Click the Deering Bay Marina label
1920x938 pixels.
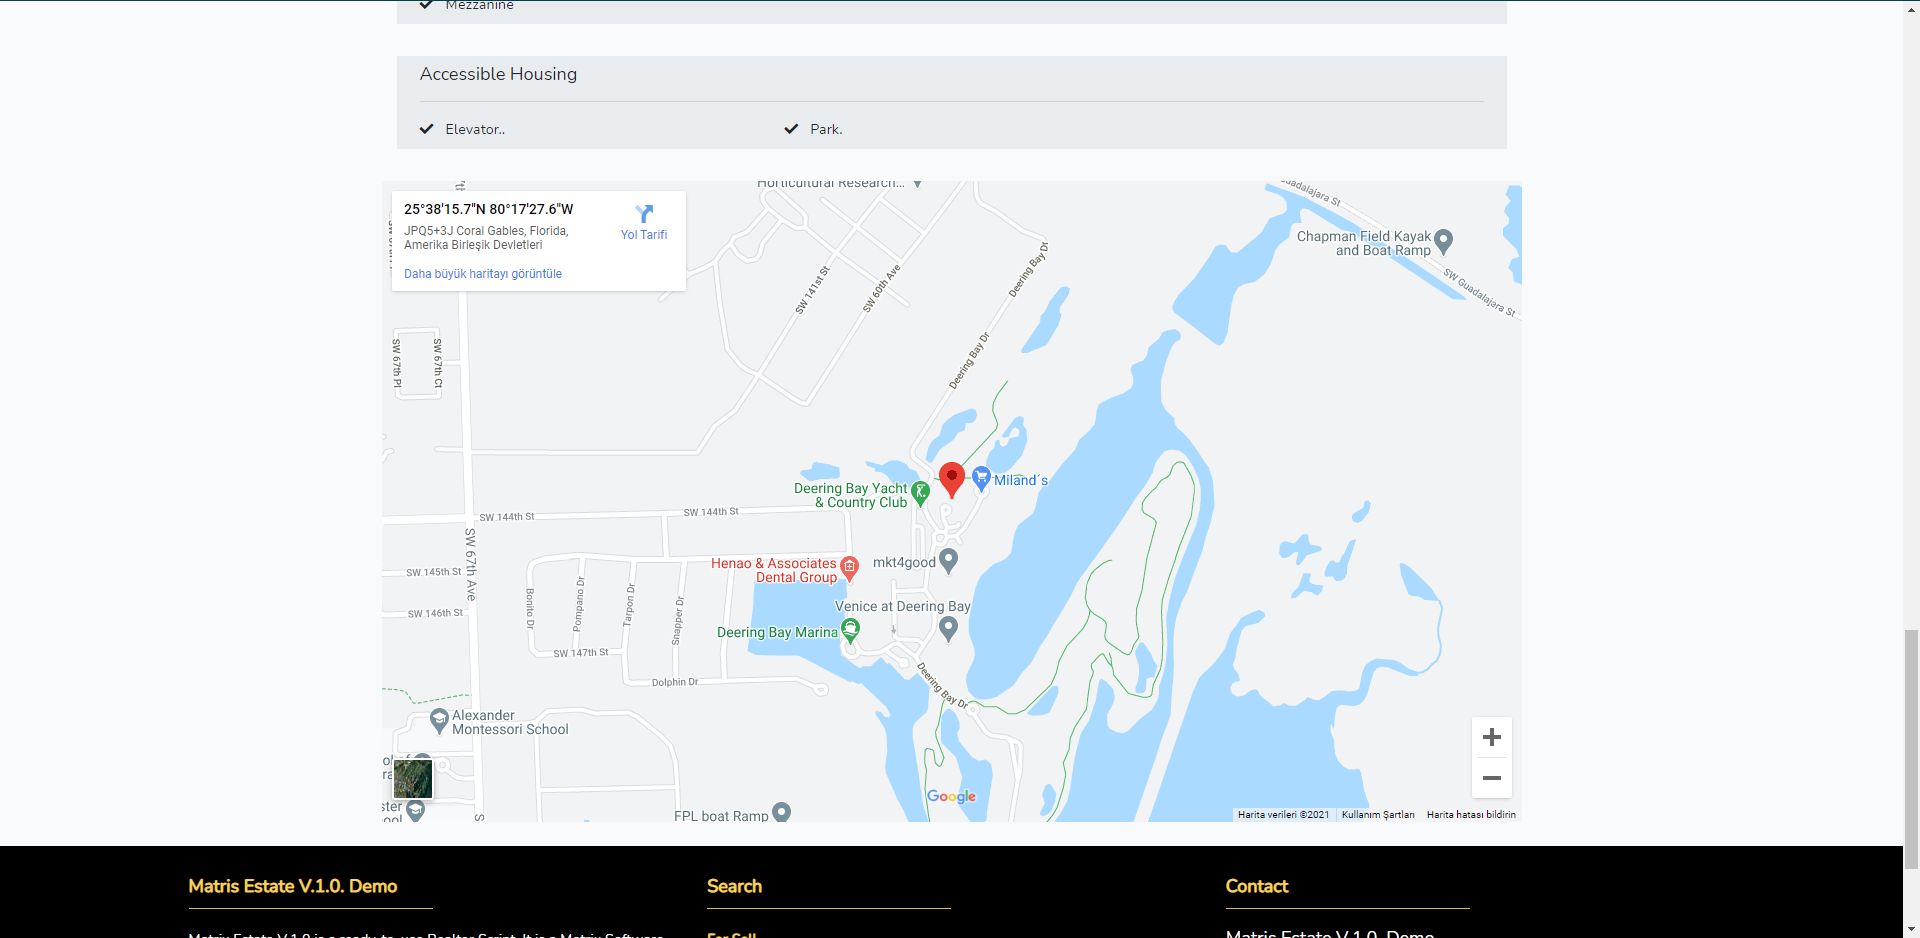[777, 632]
